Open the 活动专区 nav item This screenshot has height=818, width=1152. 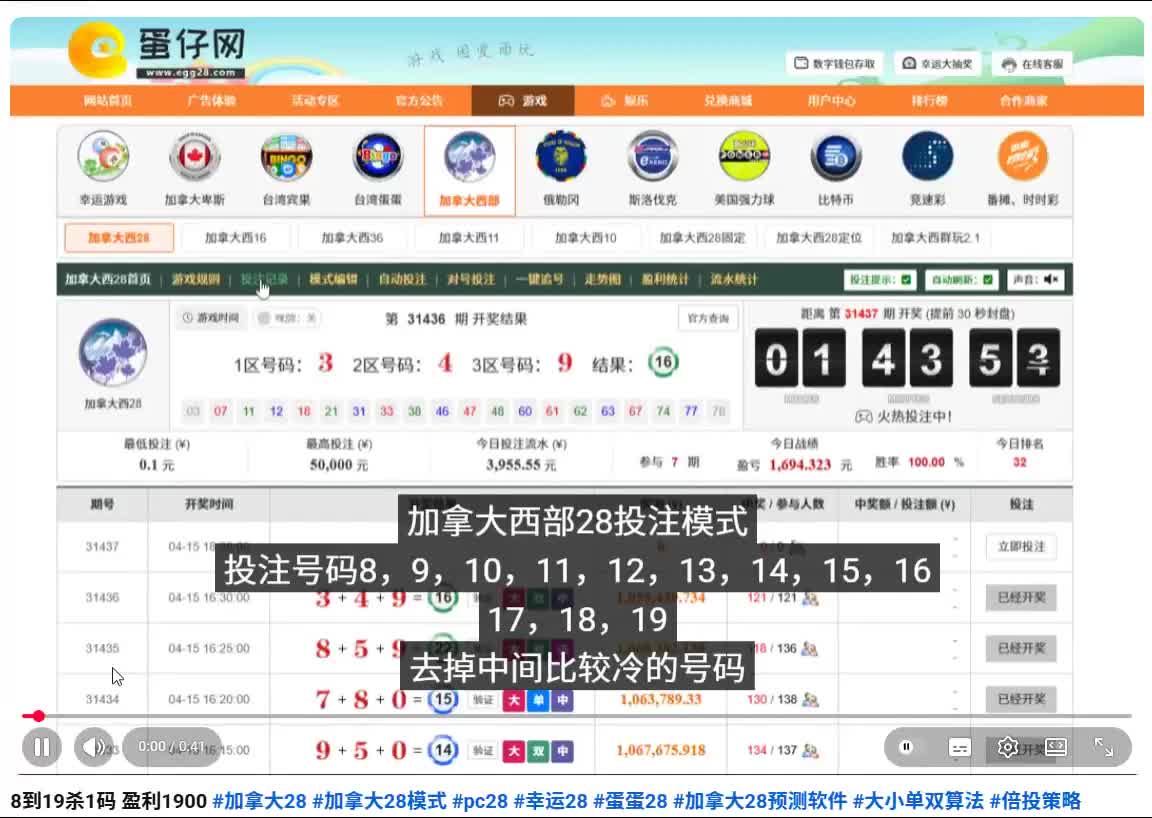(x=315, y=101)
